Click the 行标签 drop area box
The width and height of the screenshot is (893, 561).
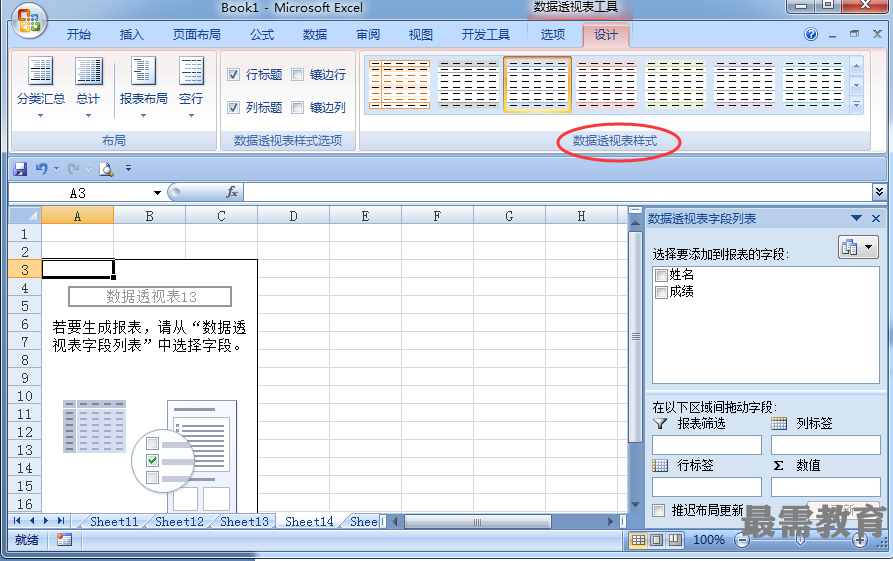pyautogui.click(x=707, y=487)
